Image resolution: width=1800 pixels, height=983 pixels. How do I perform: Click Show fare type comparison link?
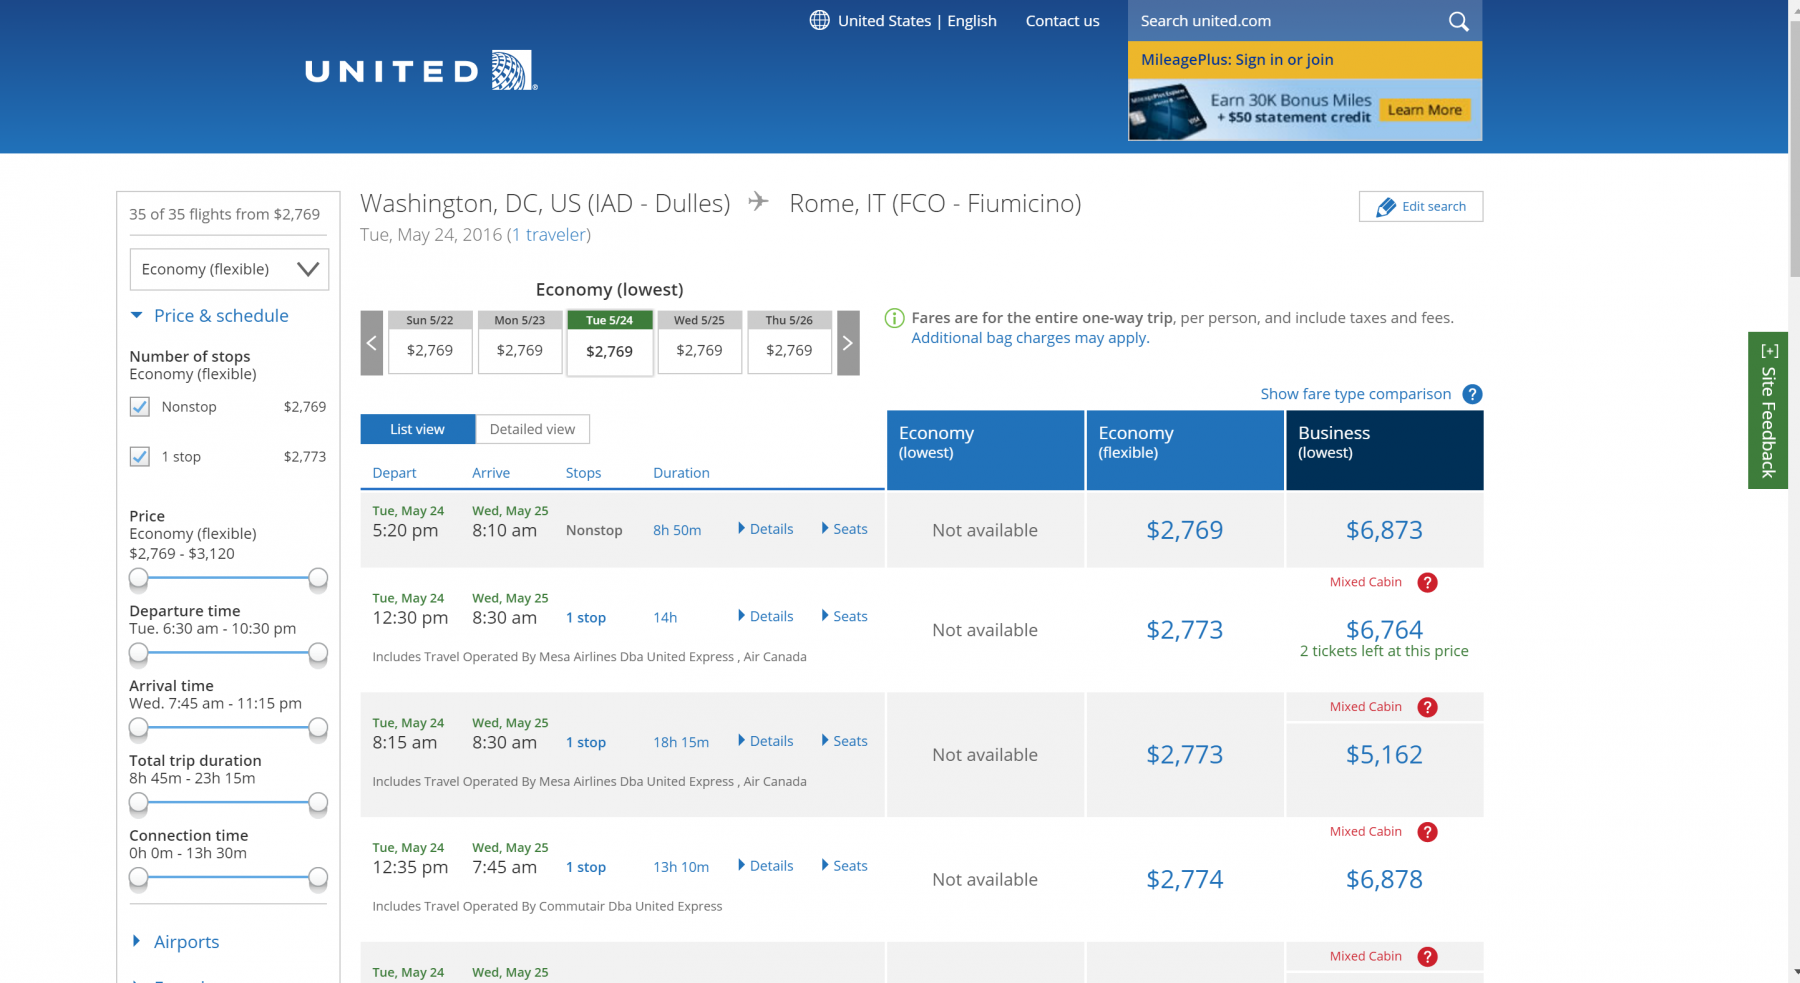(1355, 394)
